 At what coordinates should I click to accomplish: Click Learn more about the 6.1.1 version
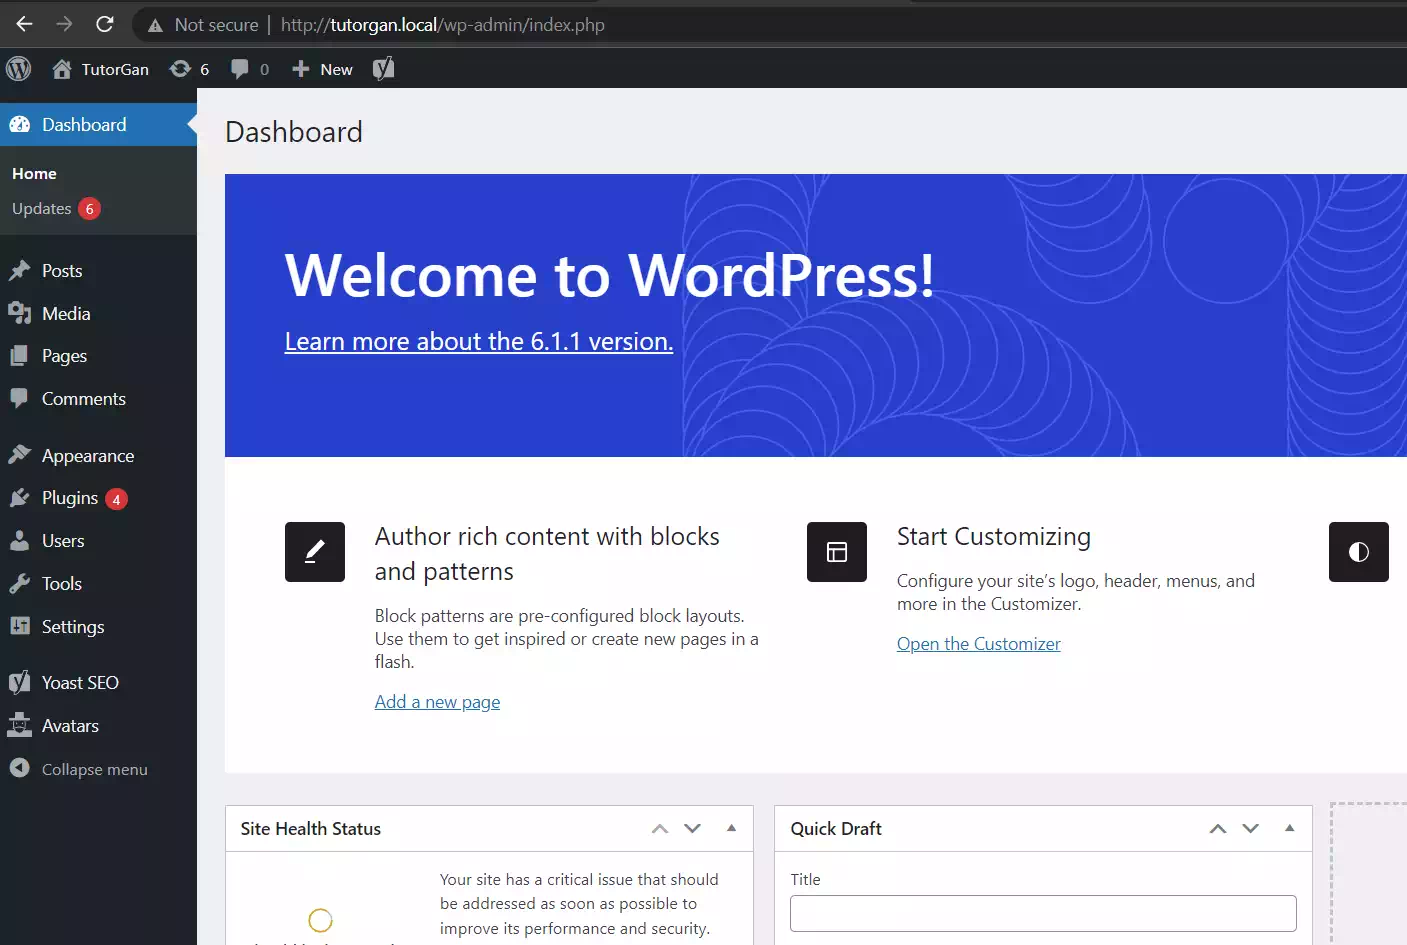click(479, 341)
